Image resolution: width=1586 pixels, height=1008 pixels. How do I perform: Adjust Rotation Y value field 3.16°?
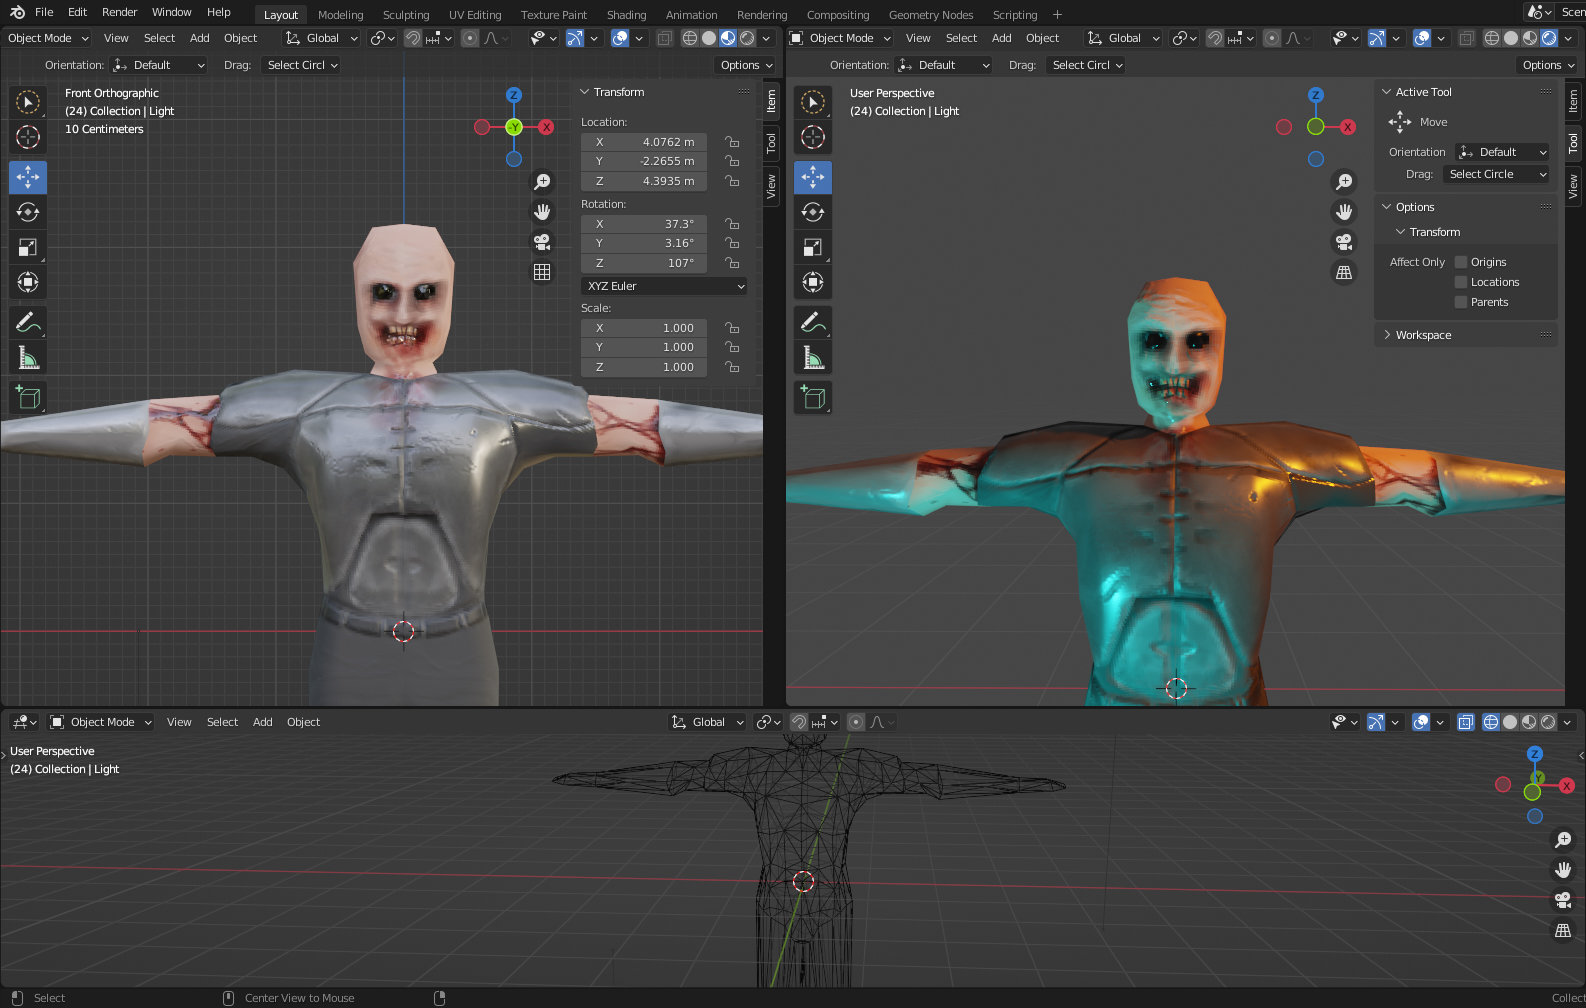click(644, 243)
